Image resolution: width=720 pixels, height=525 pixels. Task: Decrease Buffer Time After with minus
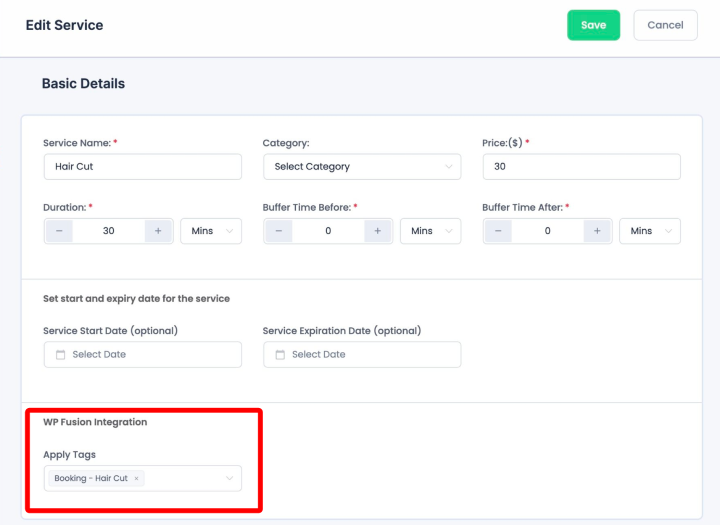coord(498,231)
